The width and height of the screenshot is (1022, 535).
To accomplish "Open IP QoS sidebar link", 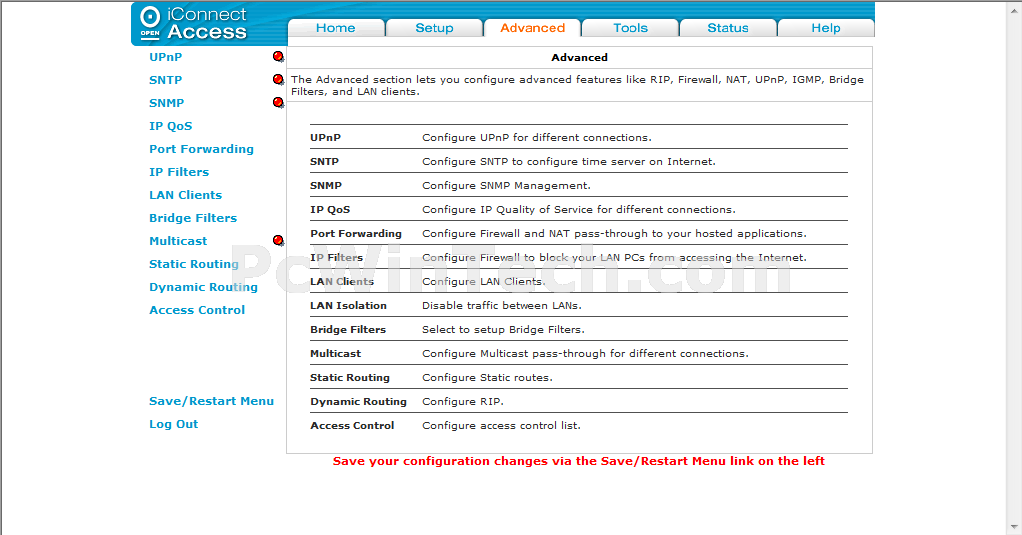I will 171,126.
